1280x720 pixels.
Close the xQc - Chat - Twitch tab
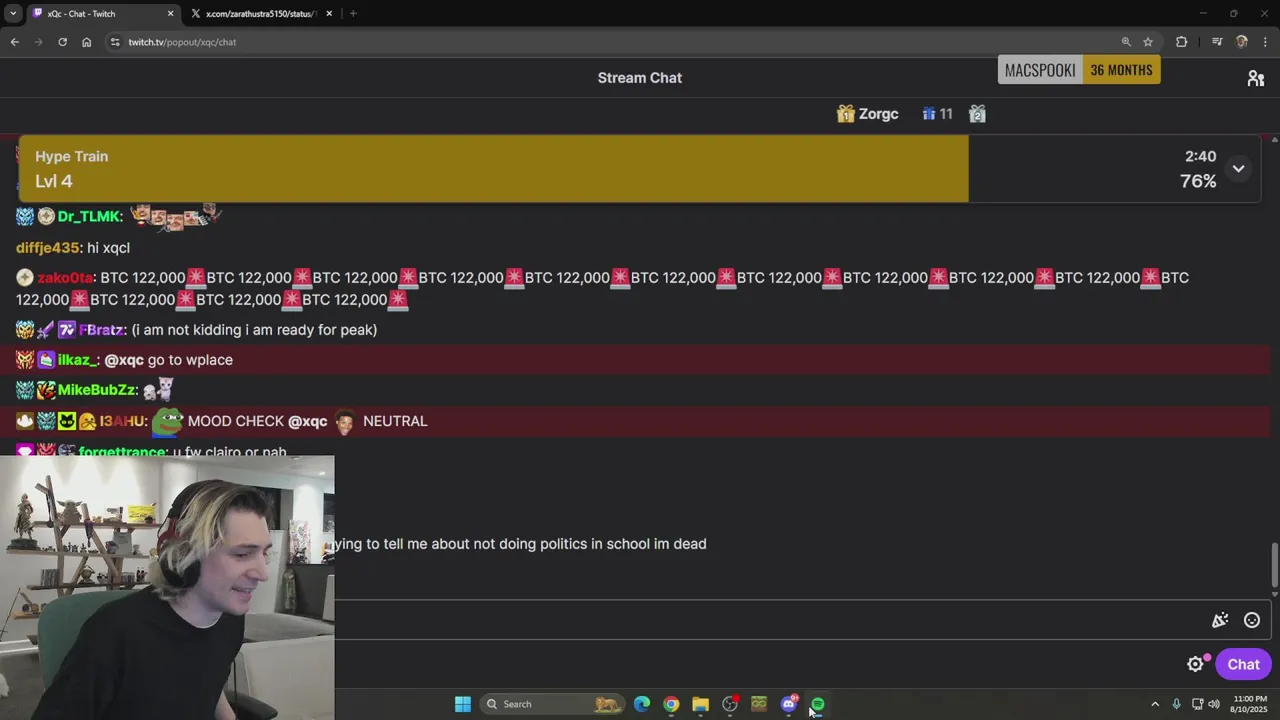(x=170, y=13)
